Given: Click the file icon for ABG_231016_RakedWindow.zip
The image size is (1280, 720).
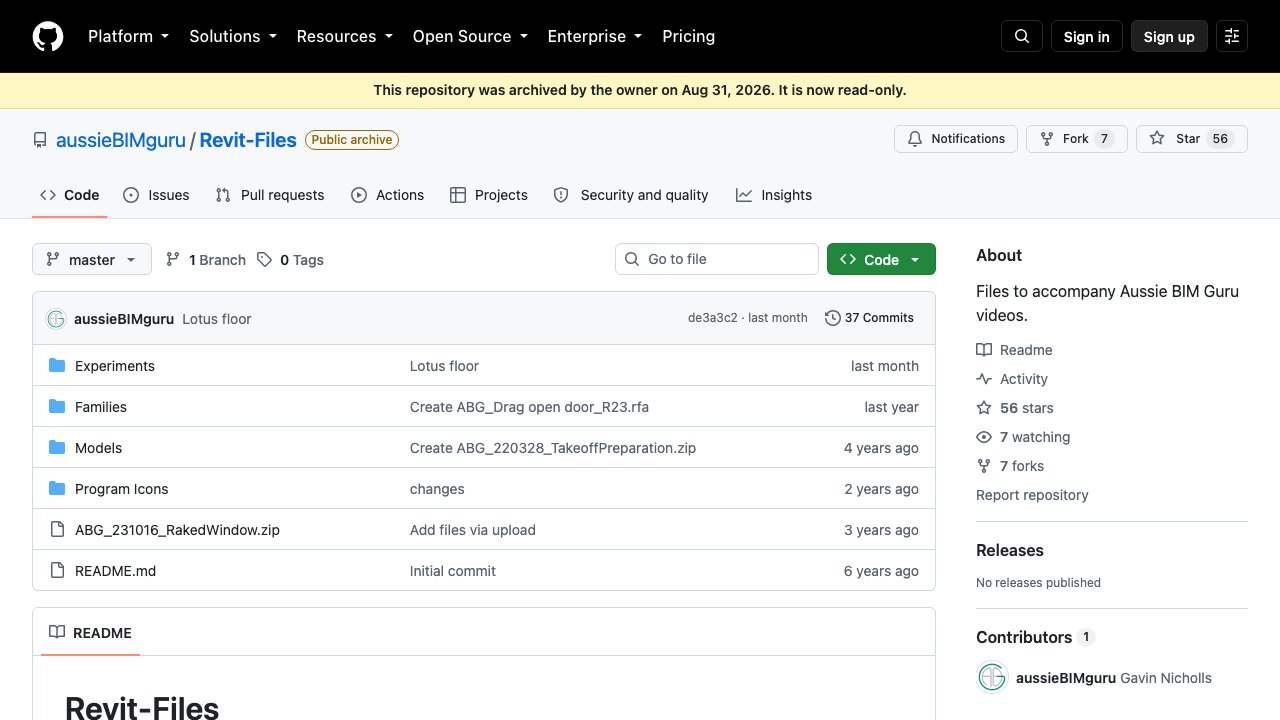Looking at the screenshot, I should 57,530.
